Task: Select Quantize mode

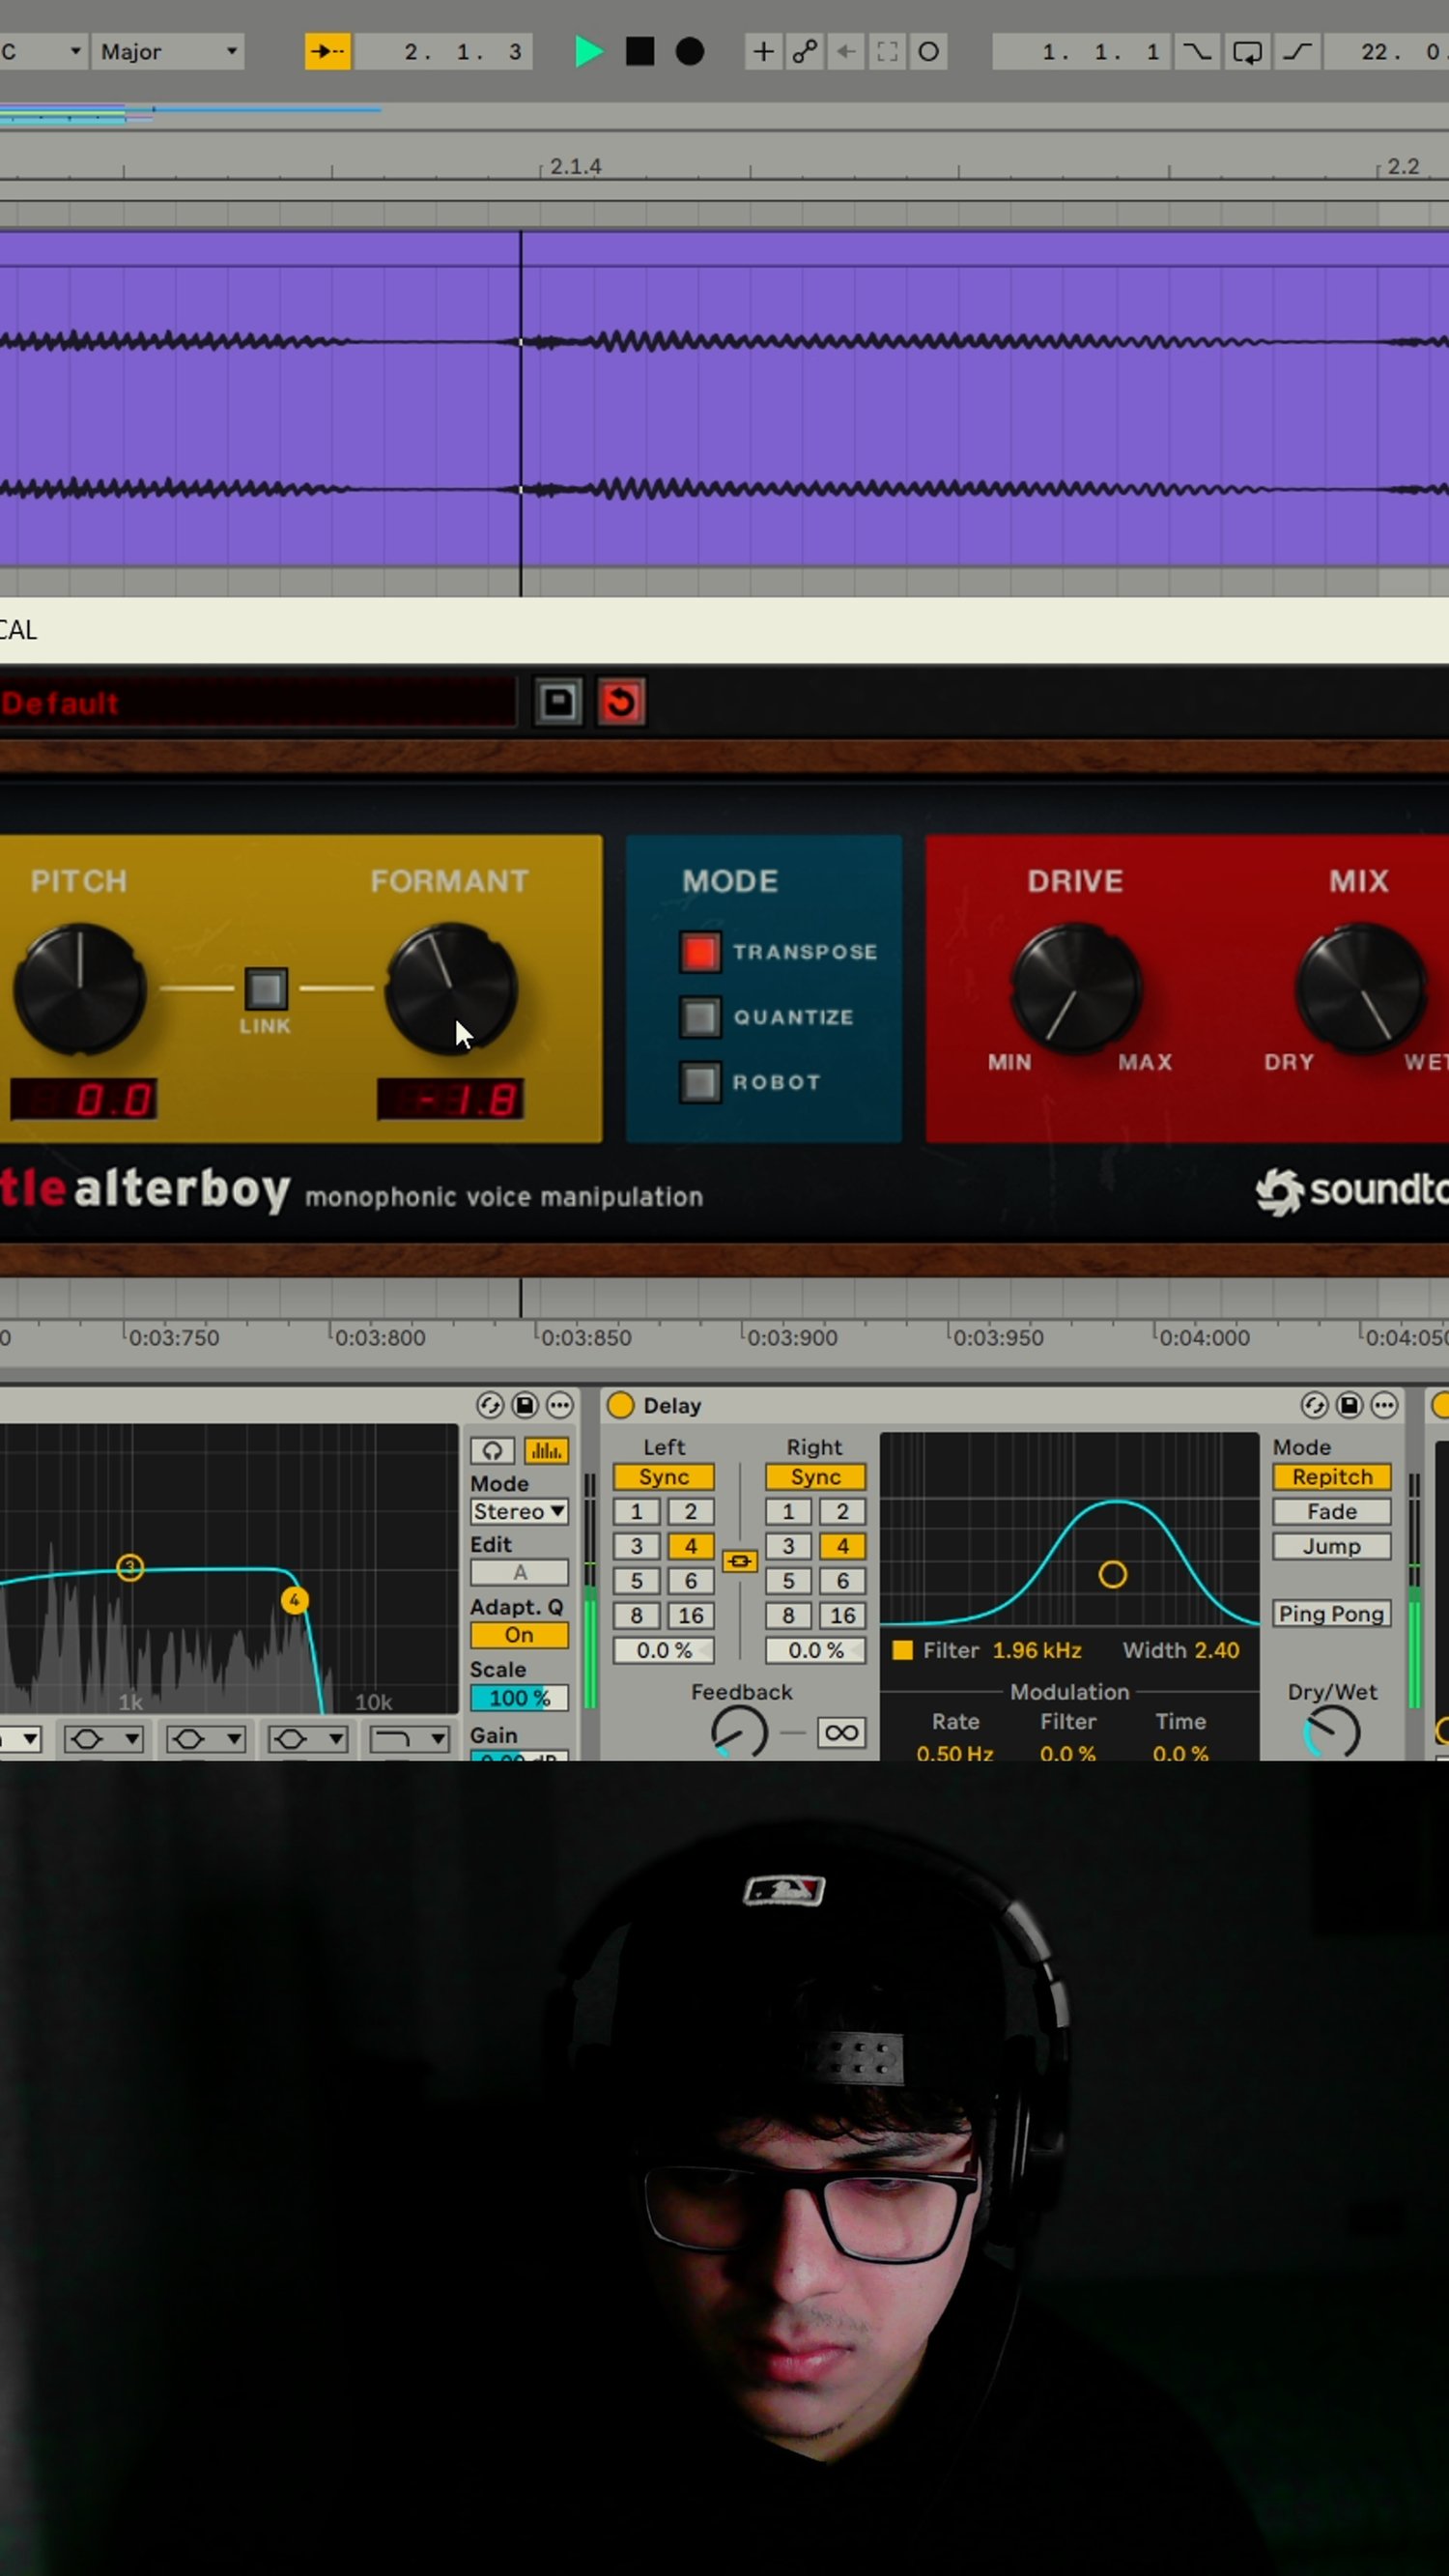Action: tap(700, 1018)
